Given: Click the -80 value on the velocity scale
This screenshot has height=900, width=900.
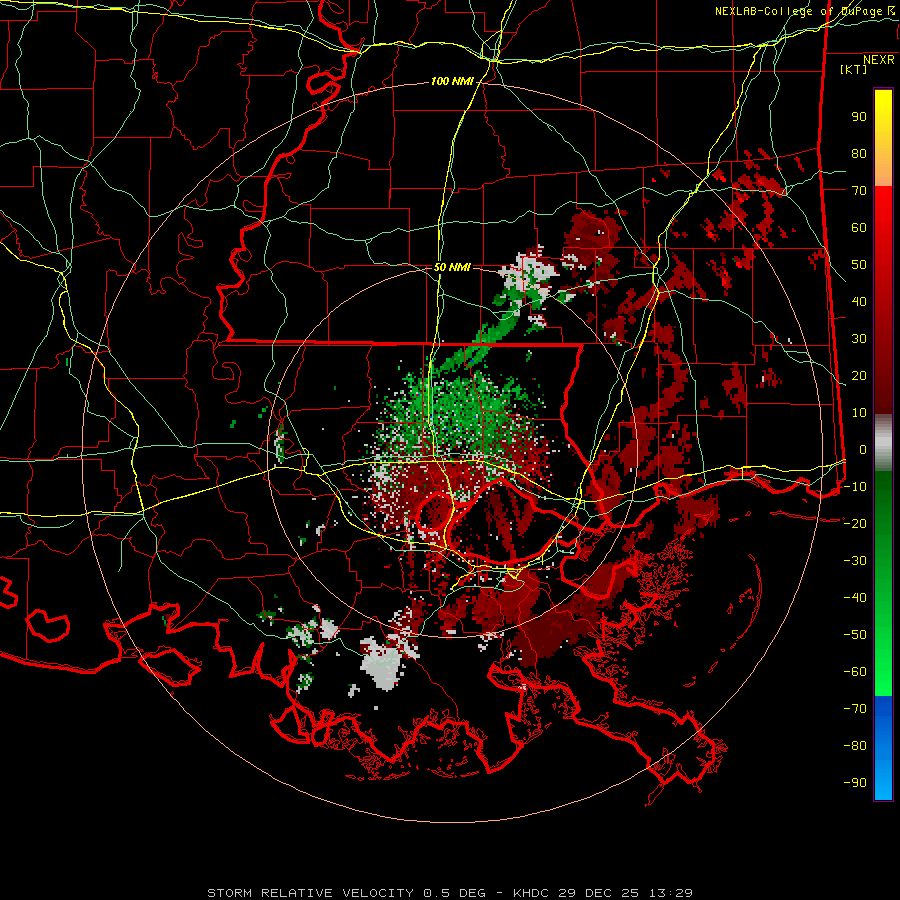Looking at the screenshot, I should 855,746.
